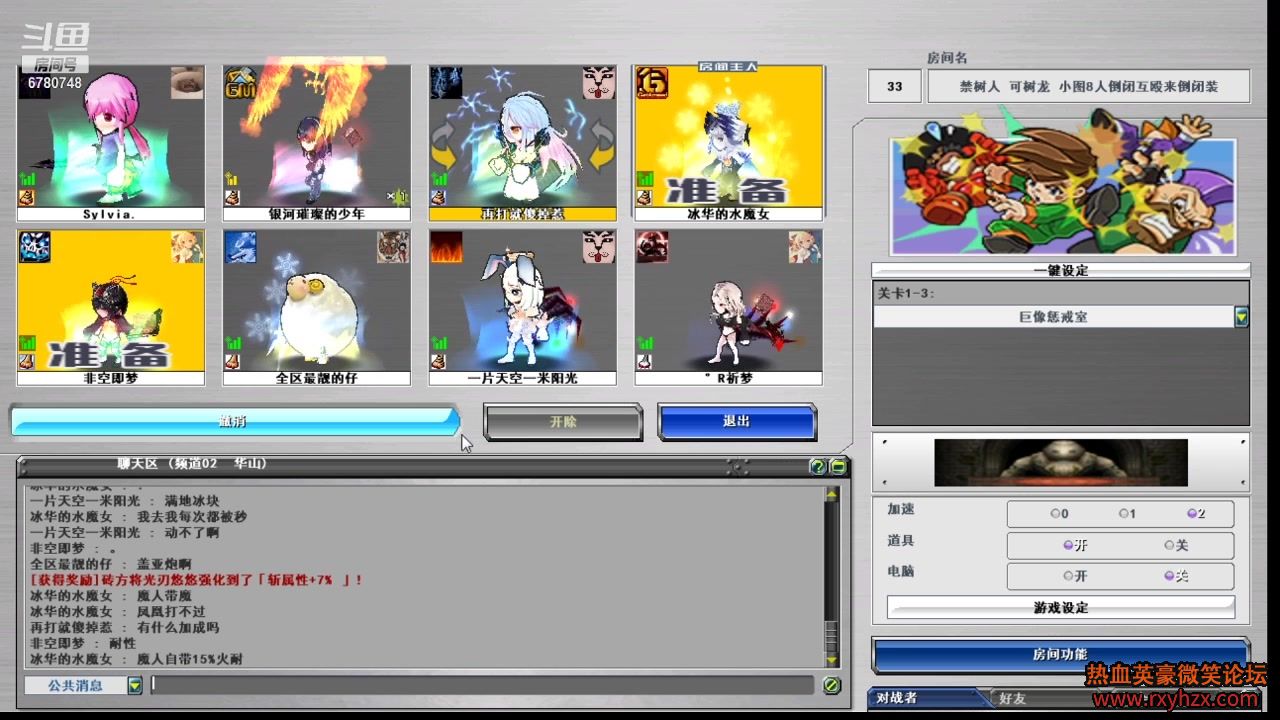Click the 游戏设定 game settings button
The width and height of the screenshot is (1280, 720).
(1060, 608)
